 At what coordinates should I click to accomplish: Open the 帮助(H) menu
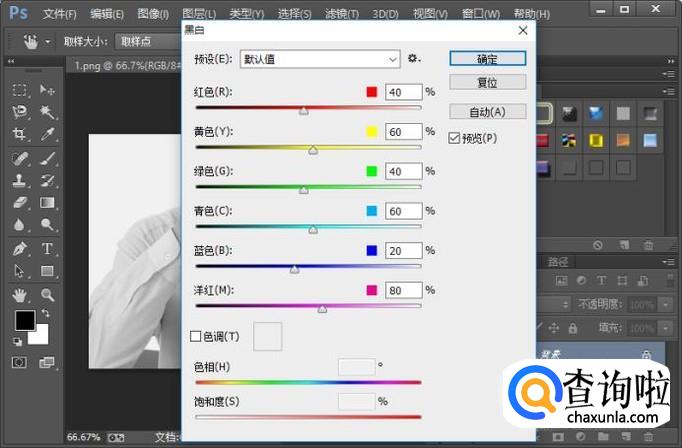tap(532, 14)
